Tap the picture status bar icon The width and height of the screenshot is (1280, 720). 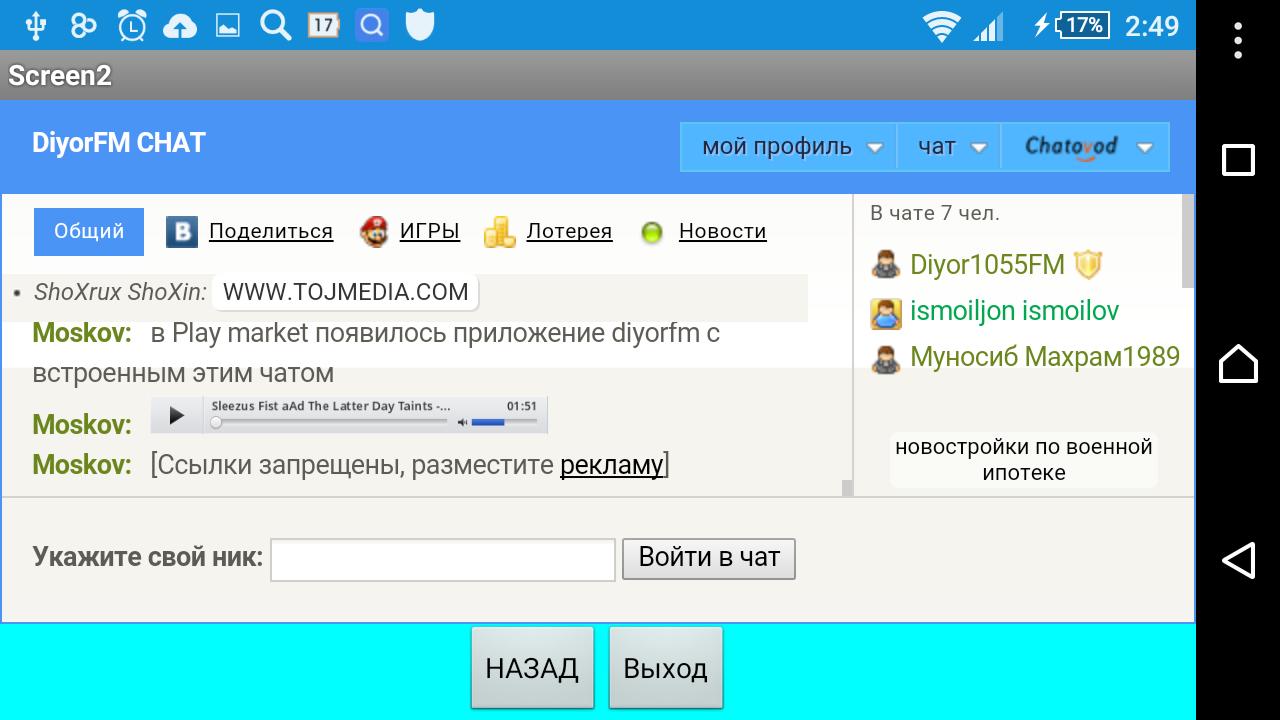pyautogui.click(x=228, y=26)
